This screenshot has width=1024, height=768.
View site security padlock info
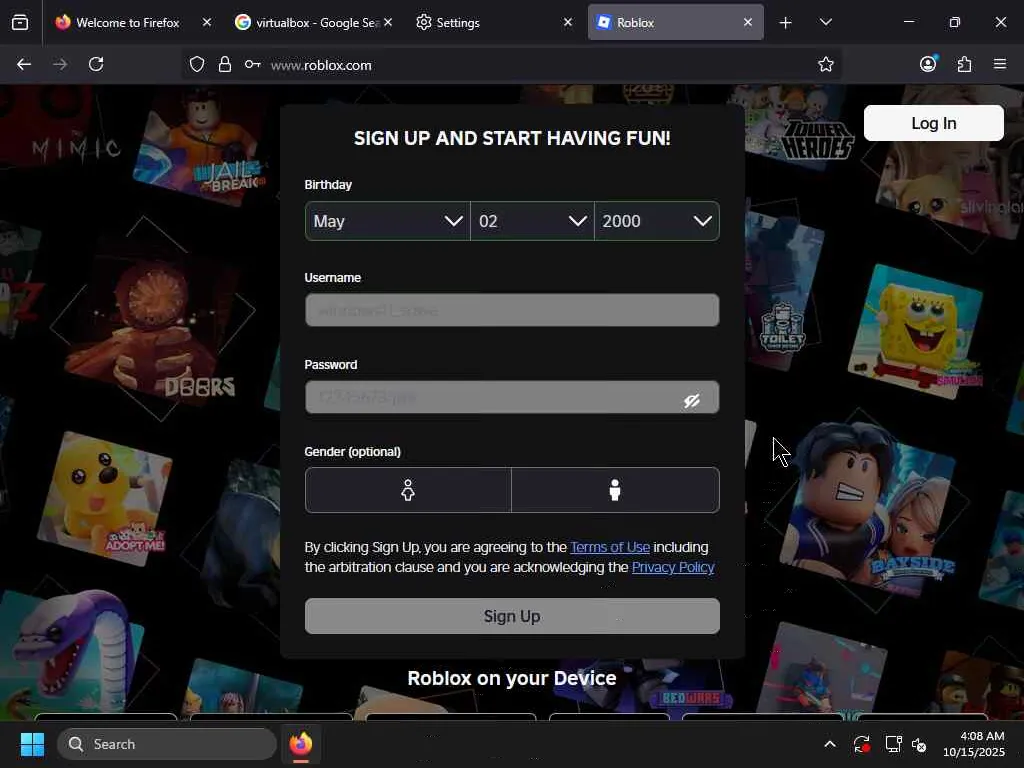coord(225,64)
